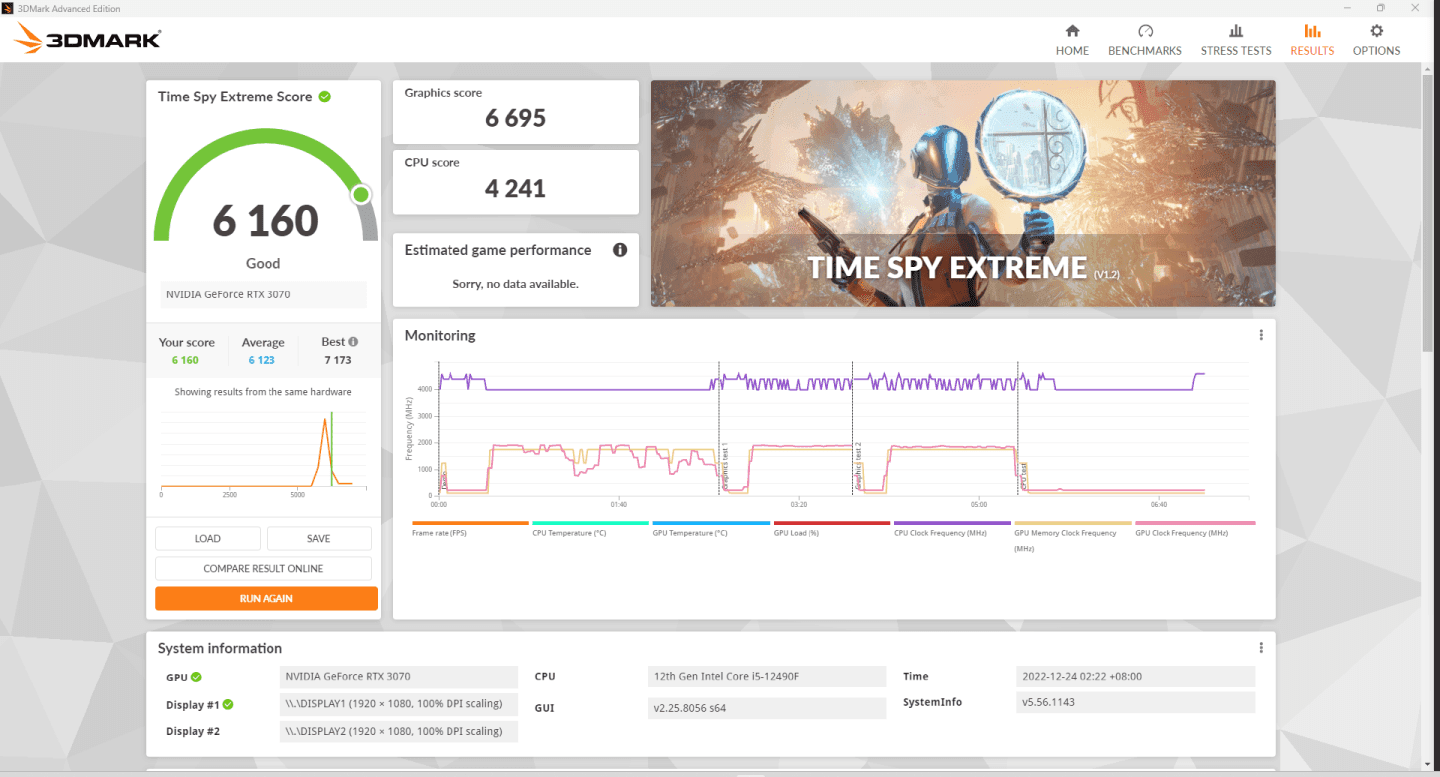Toggle the CPU Temperature legend series

pyautogui.click(x=590, y=528)
